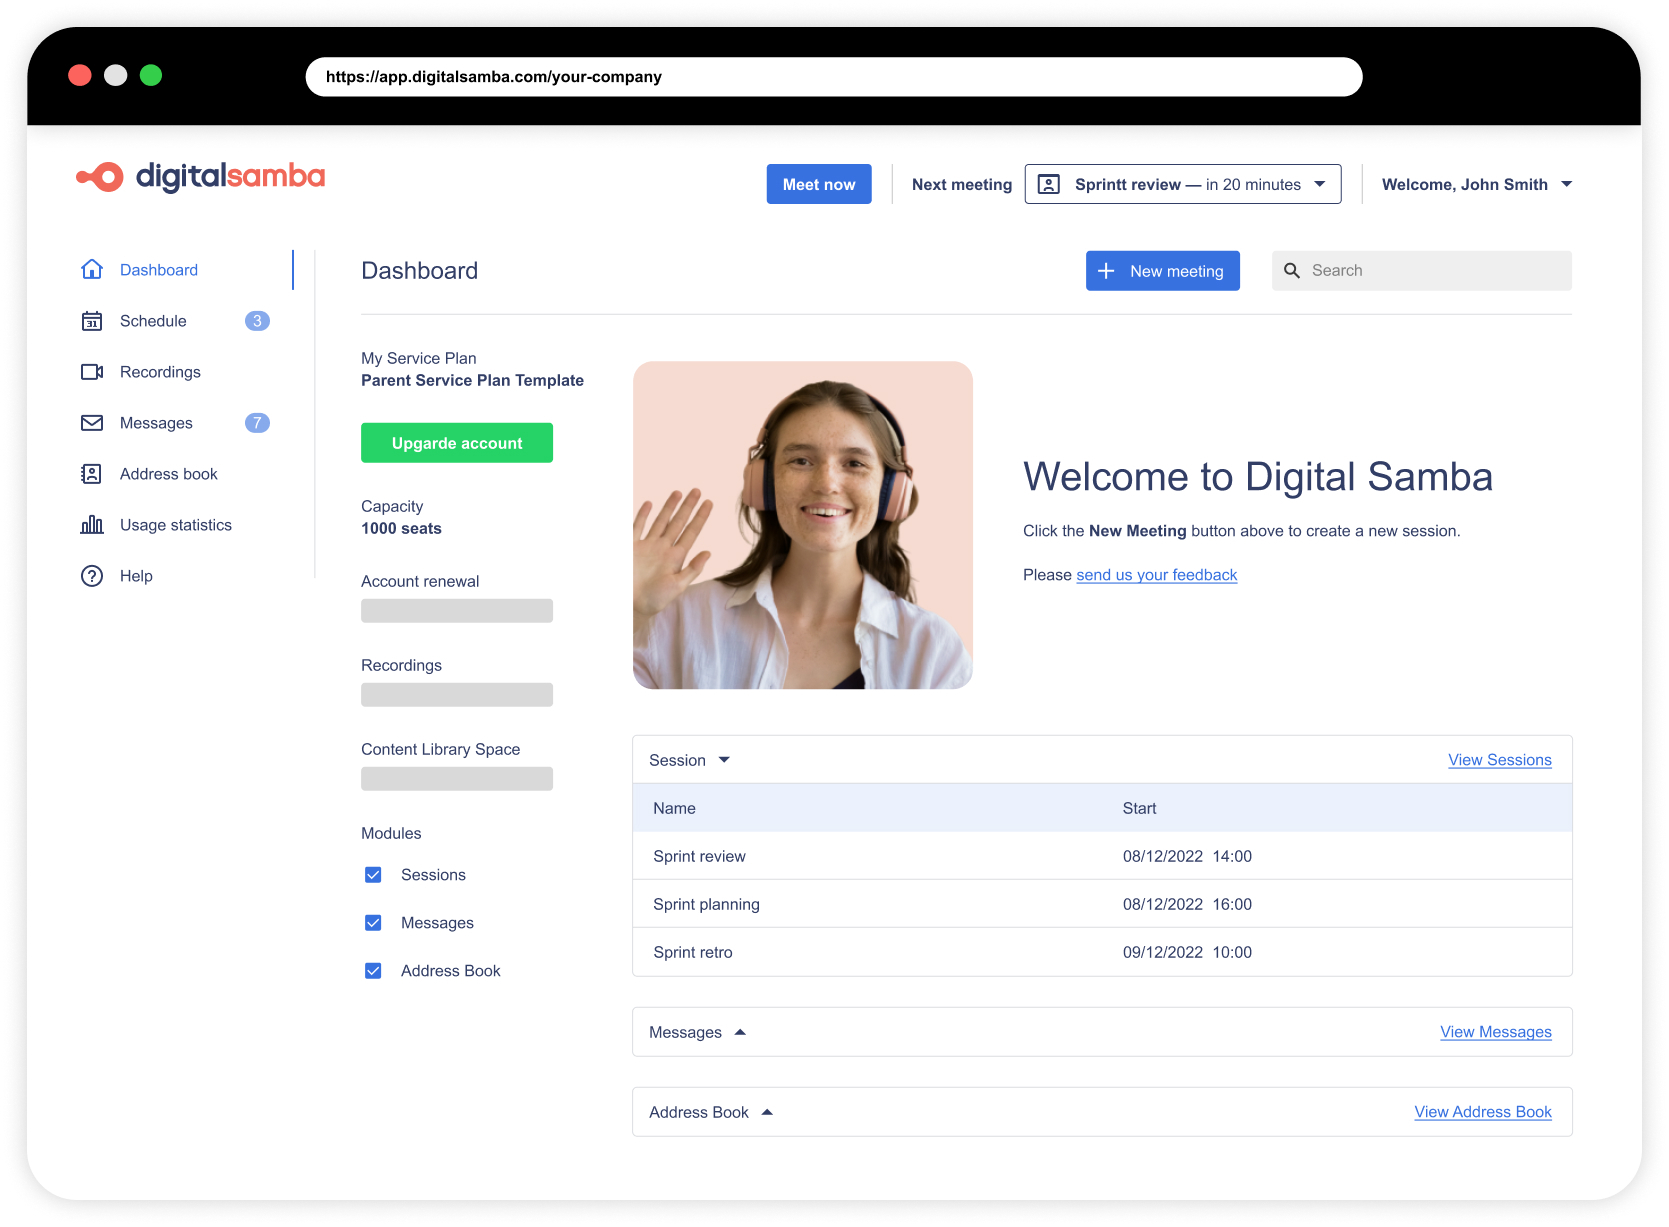Open Address book contact icon in sidebar
This screenshot has width=1669, height=1227.
click(91, 473)
